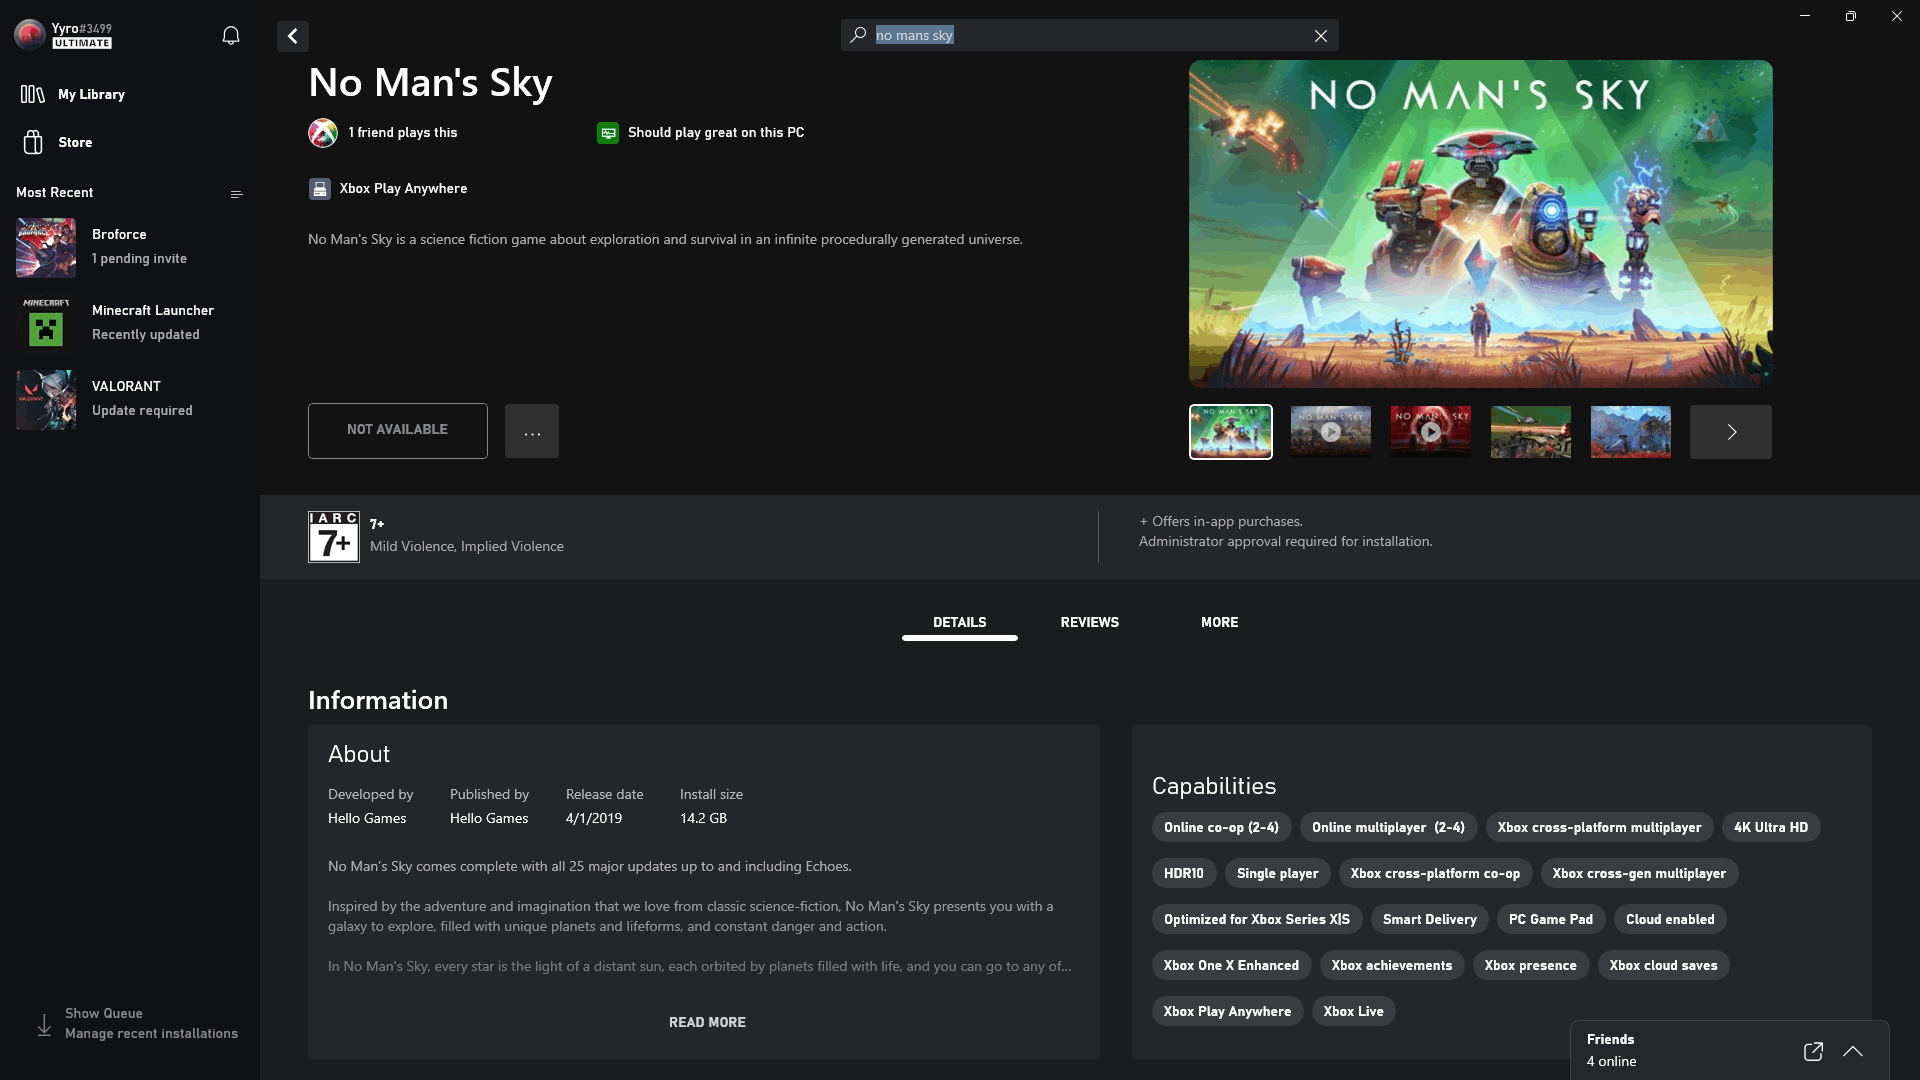This screenshot has width=1920, height=1080.
Task: Select the DETAILS tab
Action: (x=959, y=621)
